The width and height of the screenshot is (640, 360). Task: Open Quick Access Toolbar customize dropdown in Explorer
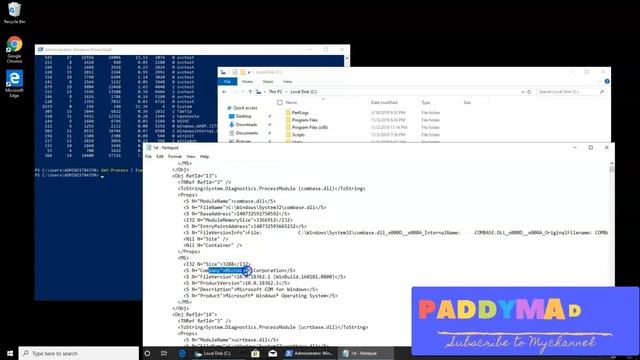[249, 72]
